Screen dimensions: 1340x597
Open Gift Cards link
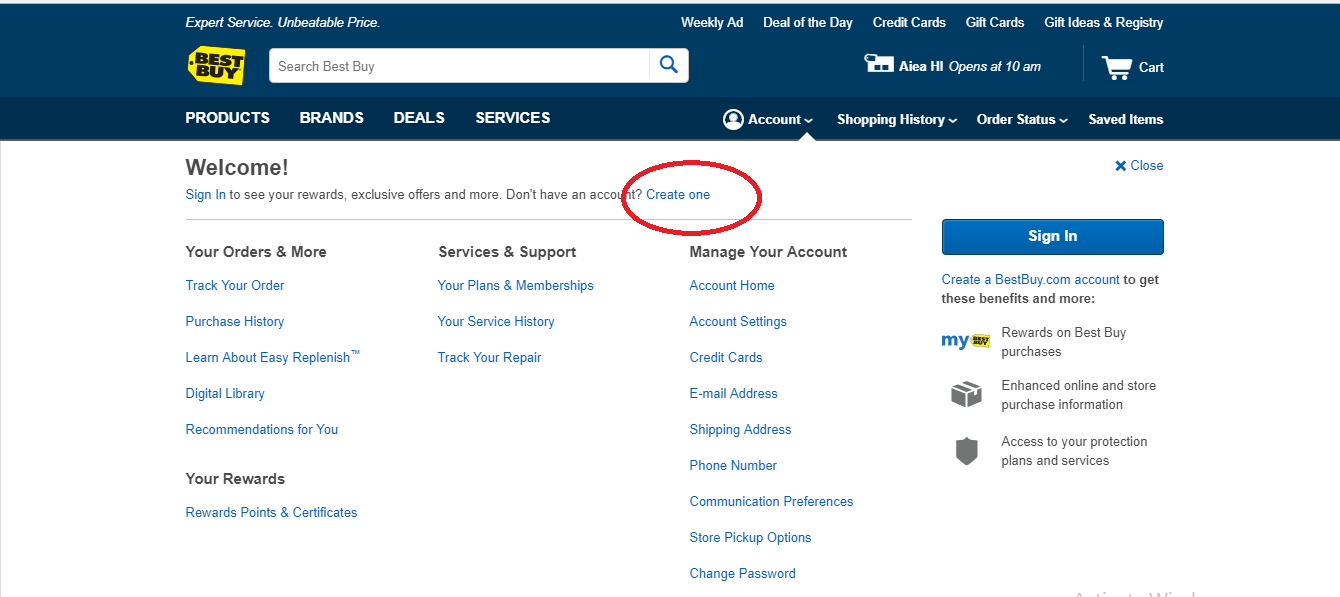(x=995, y=22)
